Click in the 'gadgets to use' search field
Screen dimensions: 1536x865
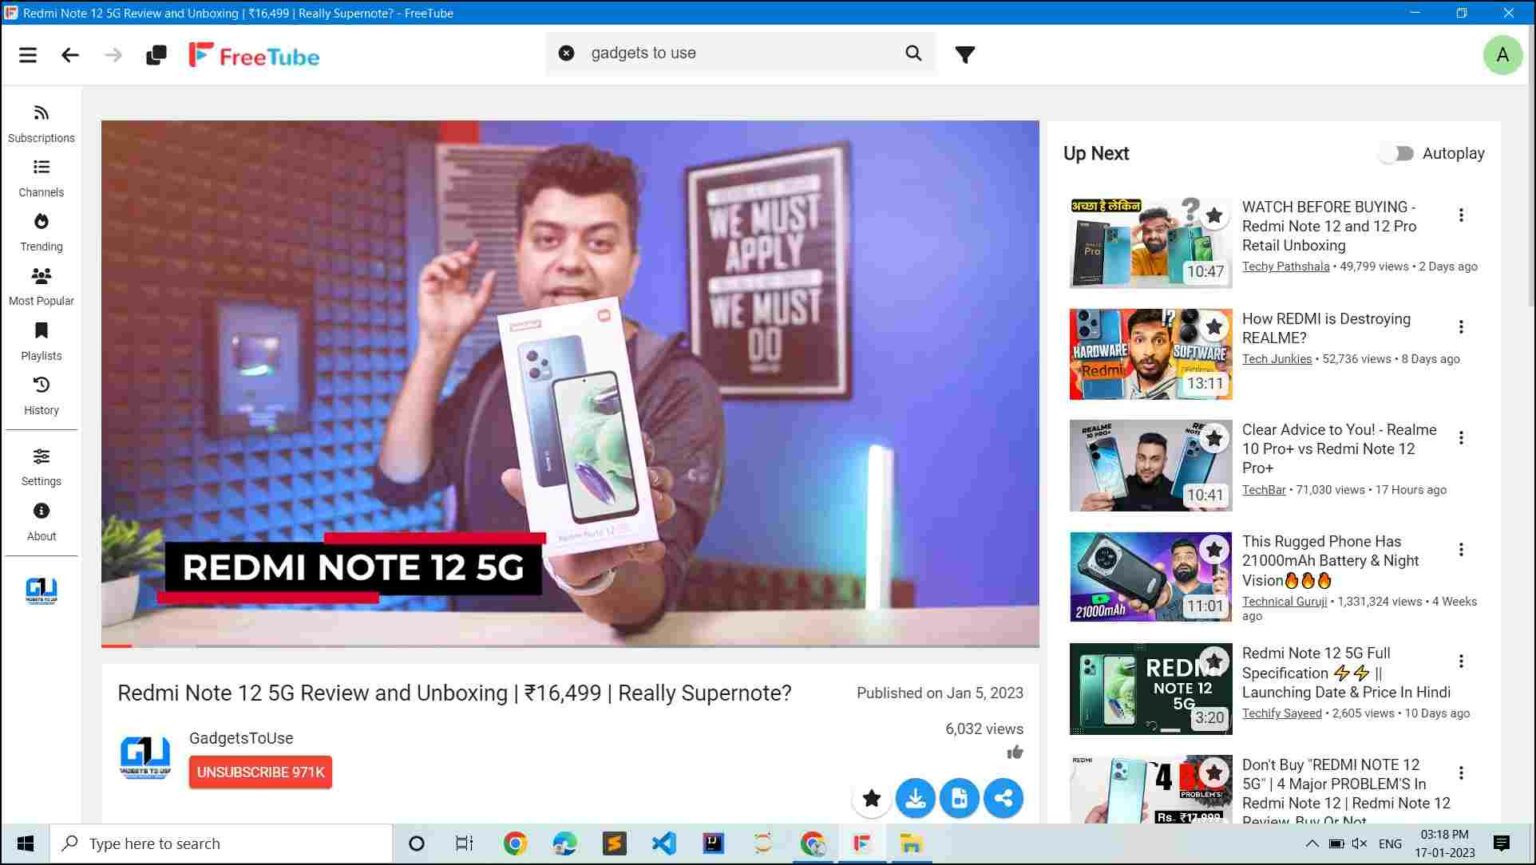pyautogui.click(x=740, y=53)
